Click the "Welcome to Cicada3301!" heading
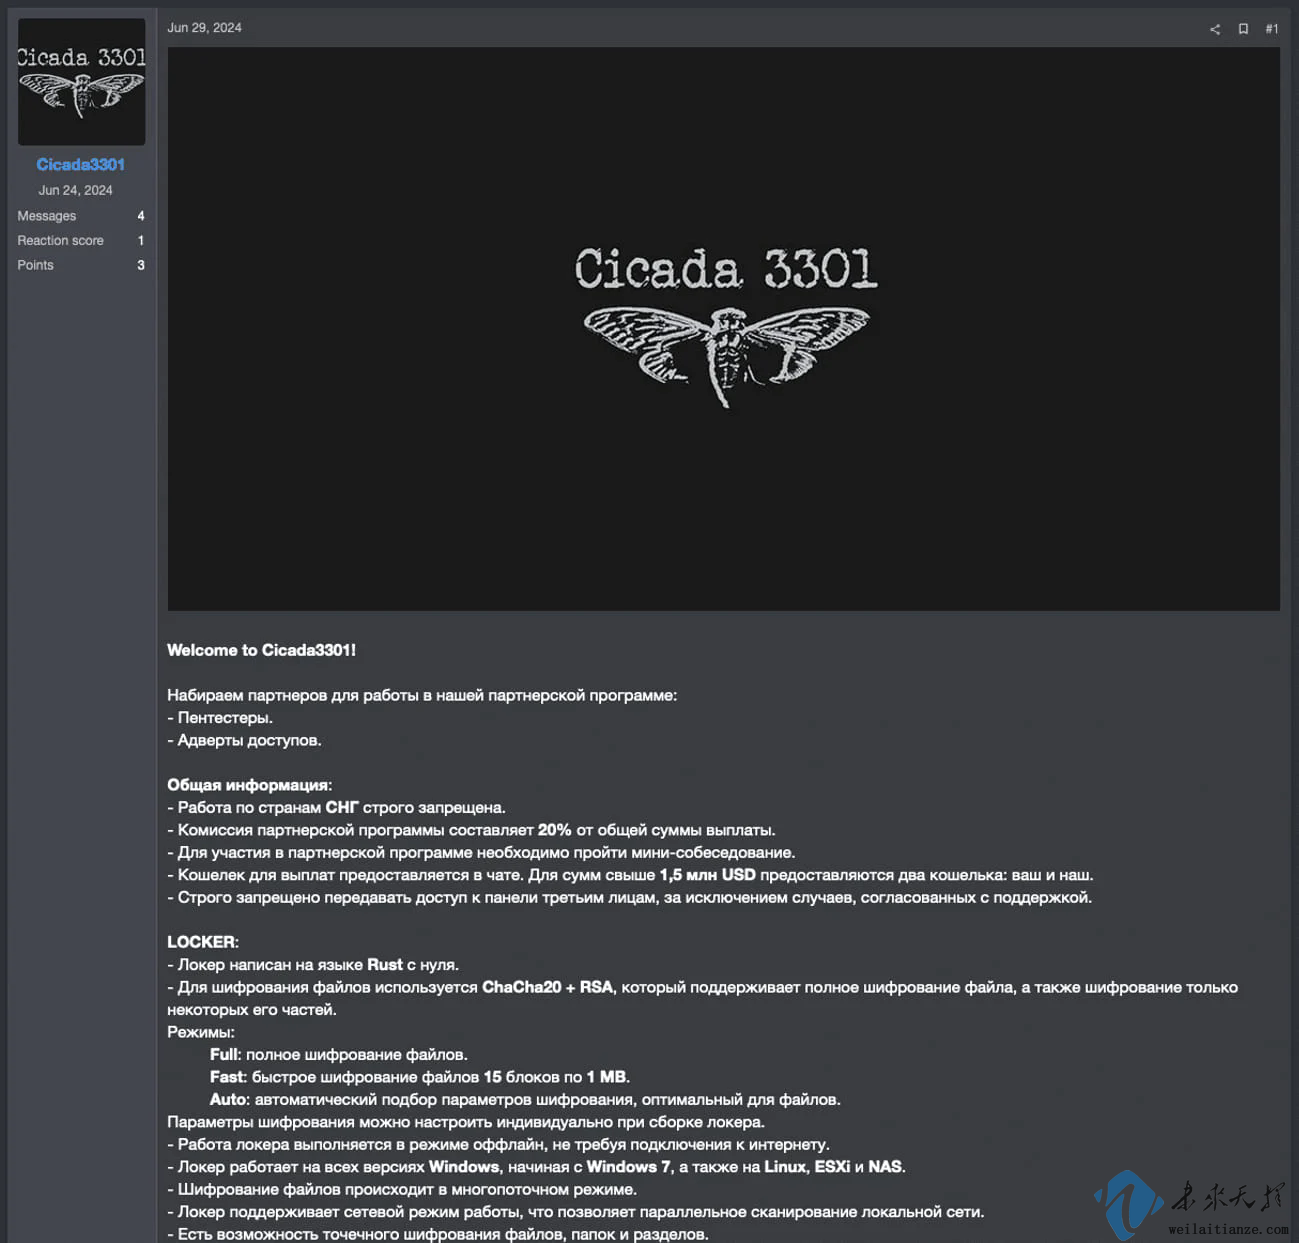Viewport: 1299px width, 1243px height. click(x=261, y=650)
